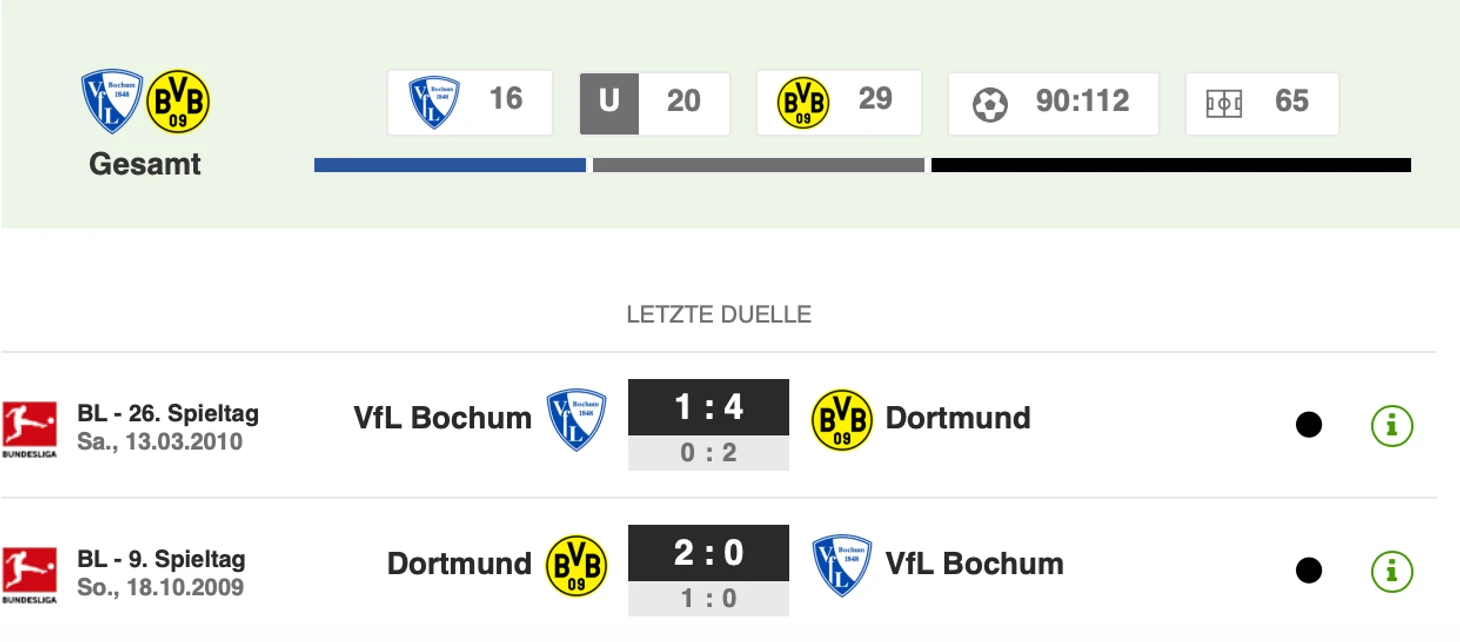The height and width of the screenshot is (642, 1460).
Task: Click the pitch icon beside 65
Action: pyautogui.click(x=1224, y=103)
